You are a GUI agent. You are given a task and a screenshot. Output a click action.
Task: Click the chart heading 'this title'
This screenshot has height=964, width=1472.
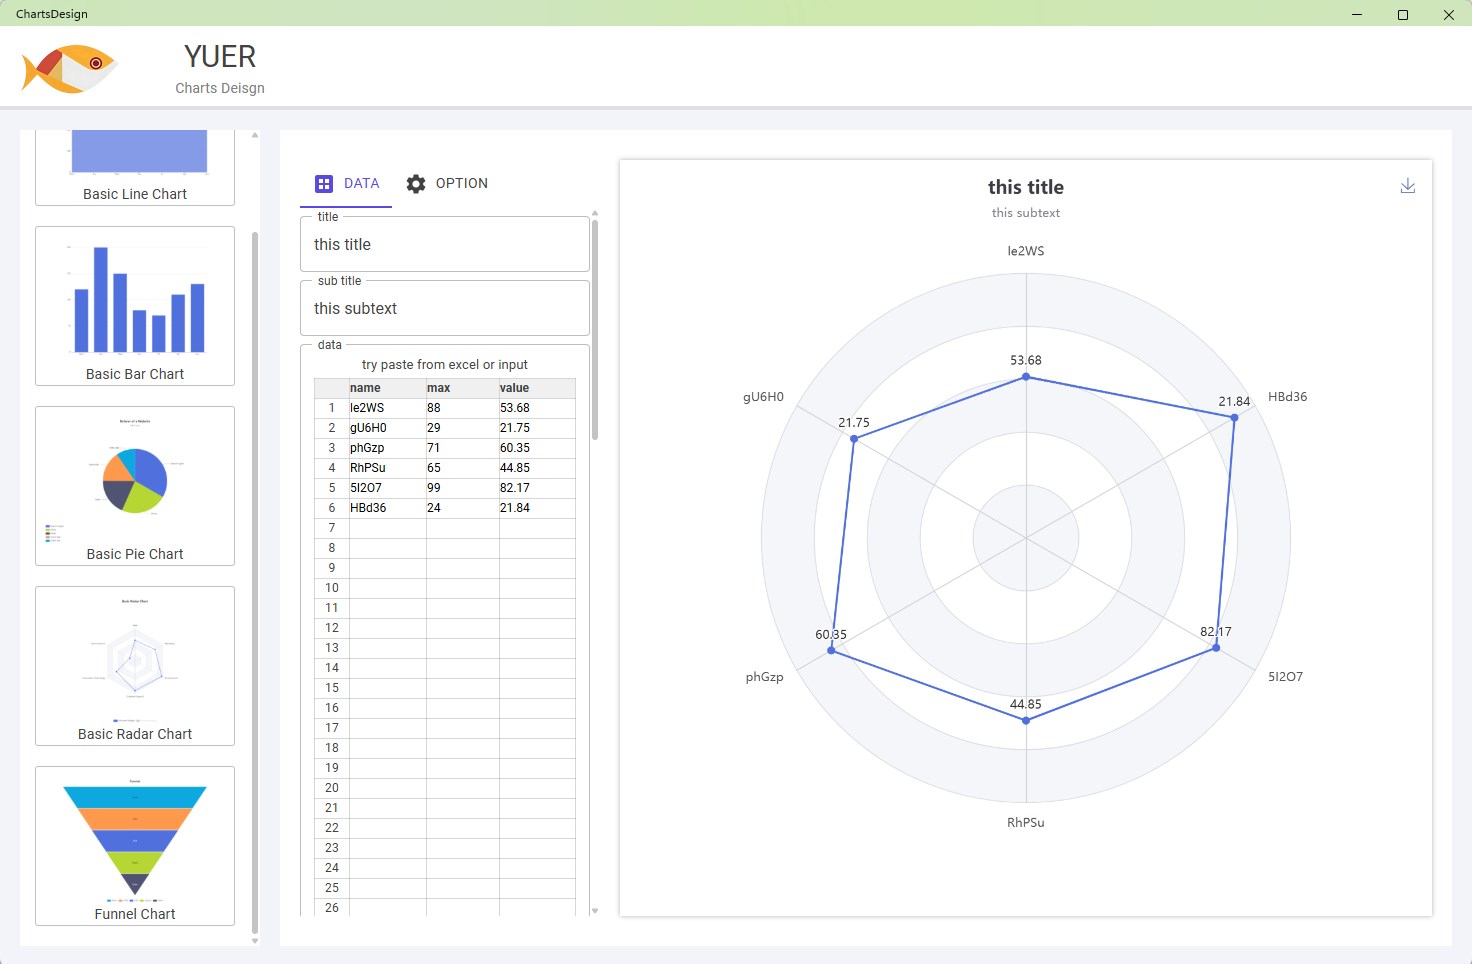click(x=1026, y=187)
